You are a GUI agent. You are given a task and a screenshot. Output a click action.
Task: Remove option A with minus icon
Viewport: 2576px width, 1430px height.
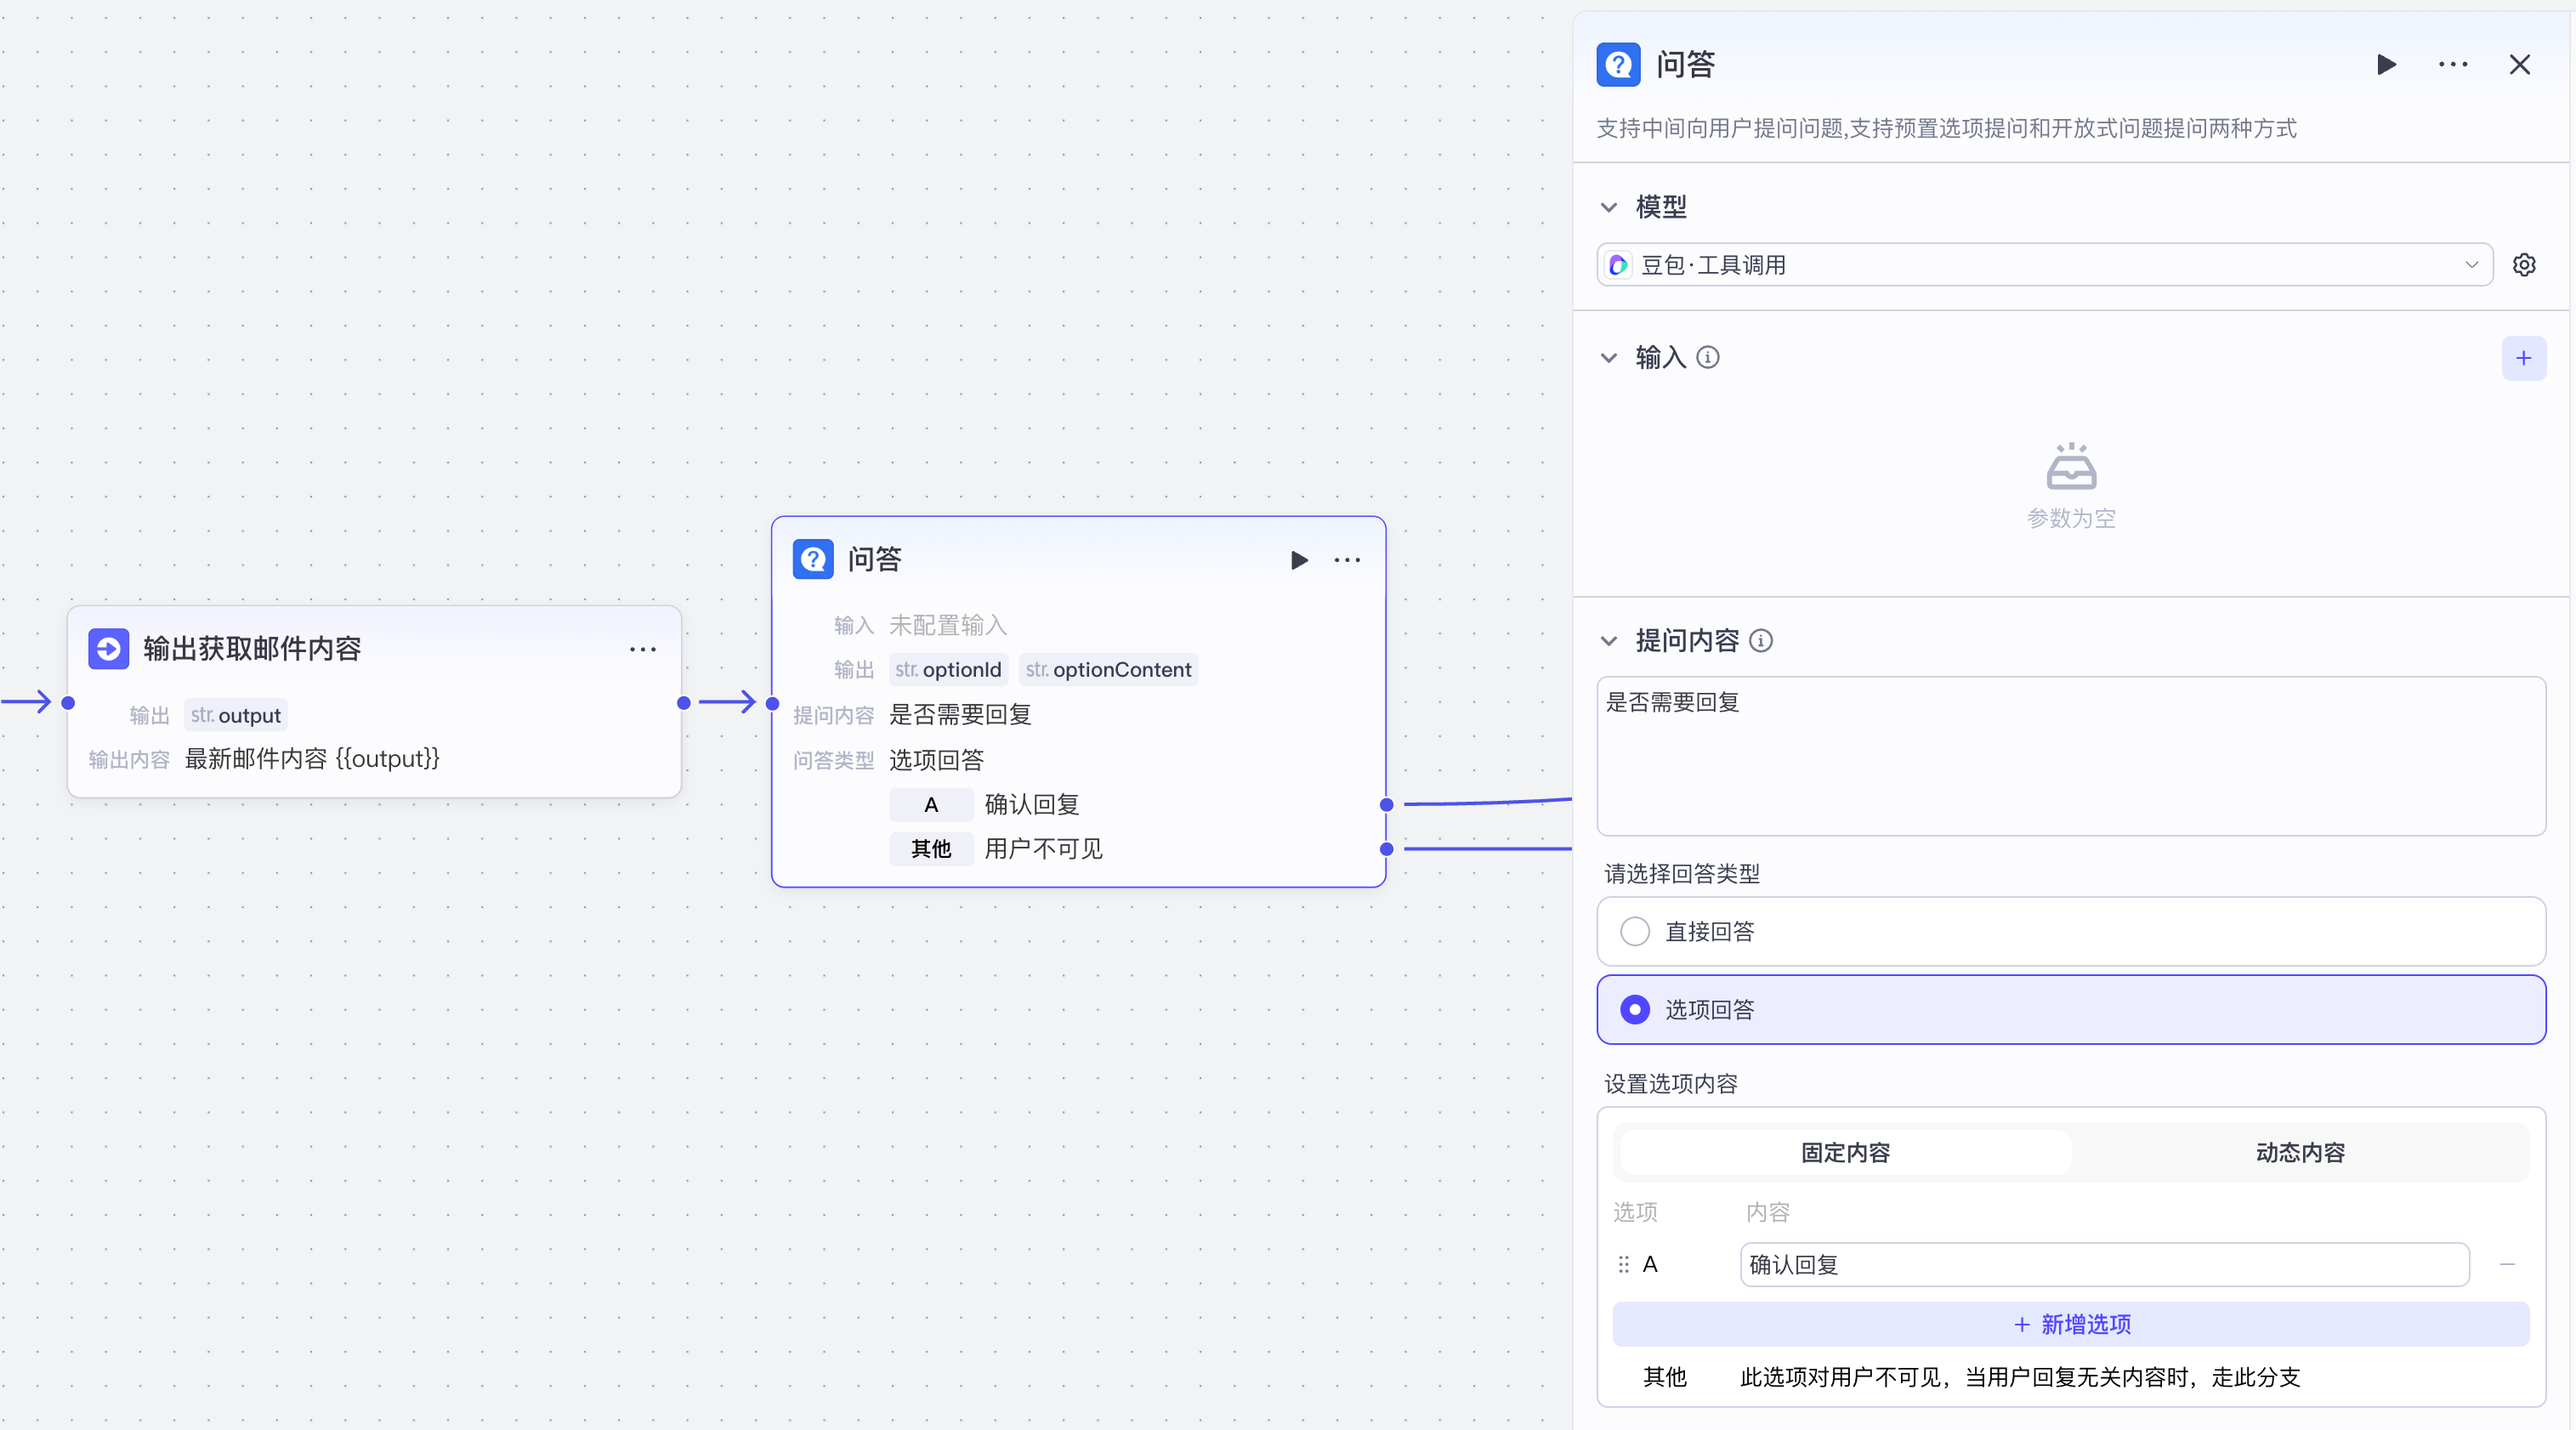2507,1265
